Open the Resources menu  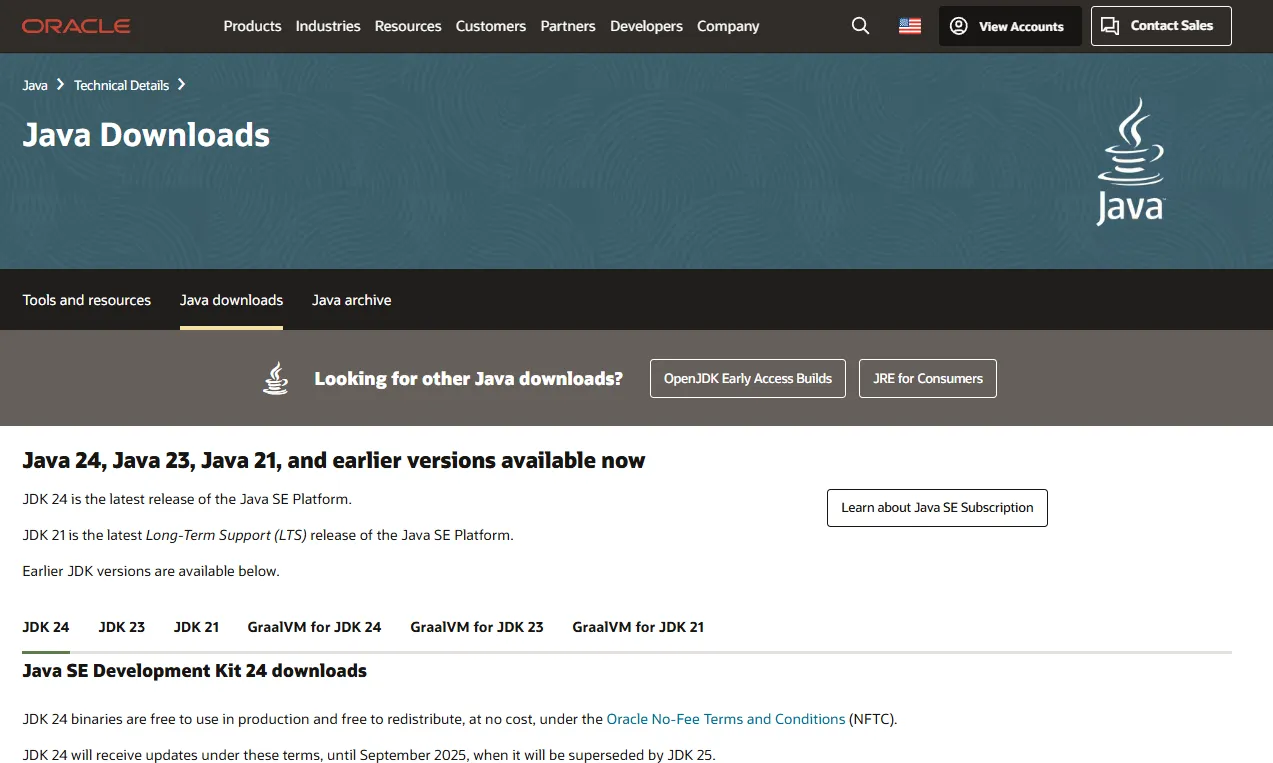(408, 26)
